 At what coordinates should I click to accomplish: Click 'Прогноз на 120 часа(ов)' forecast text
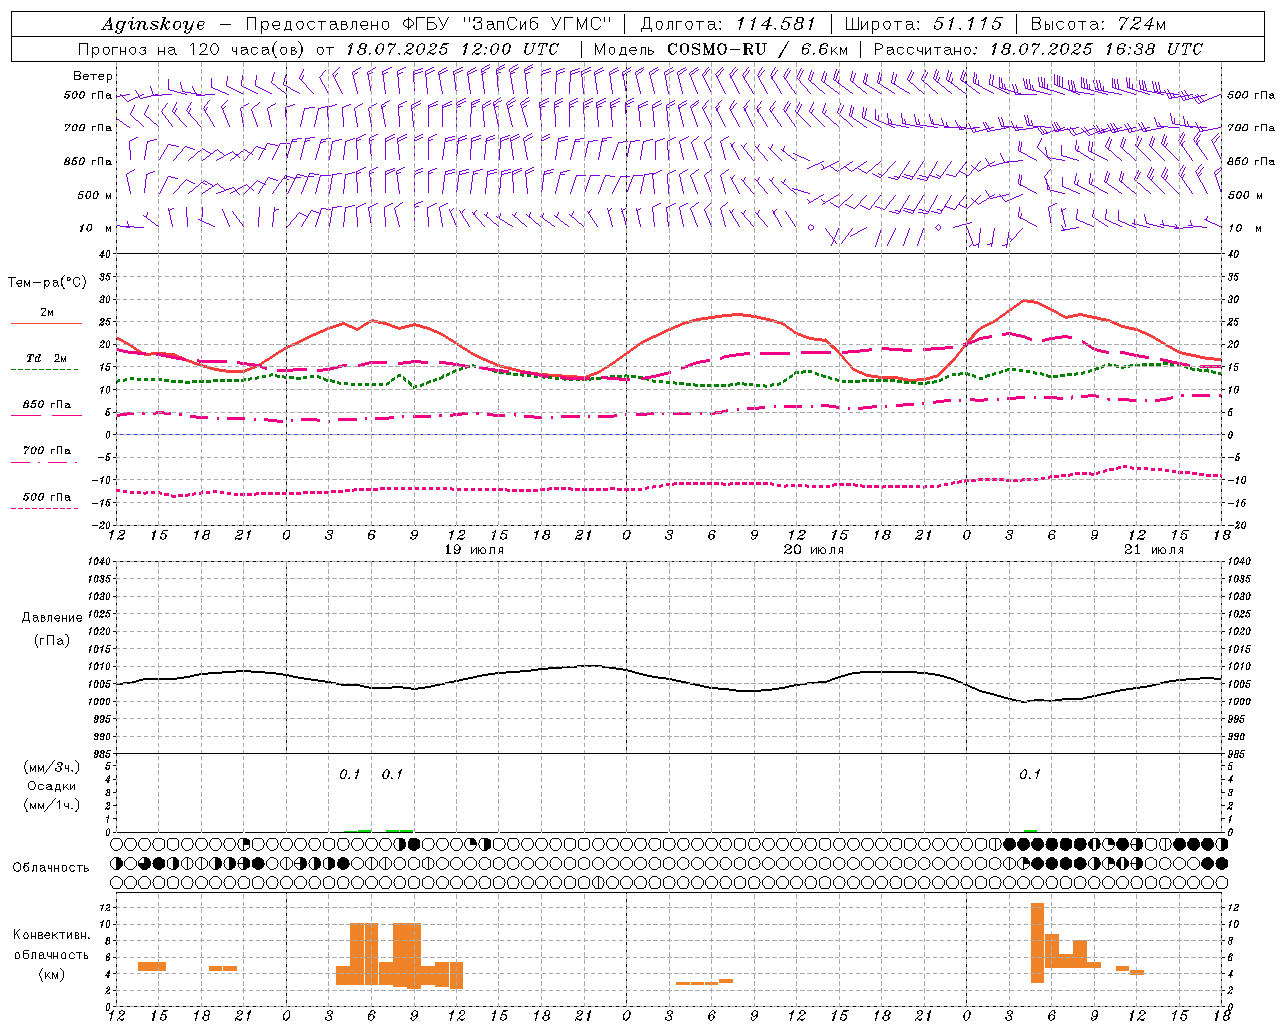pyautogui.click(x=192, y=49)
